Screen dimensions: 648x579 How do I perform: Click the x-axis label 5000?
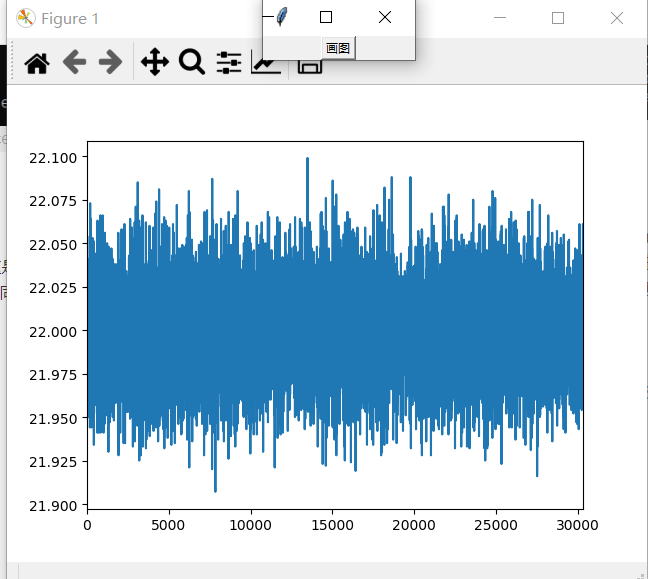[168, 525]
